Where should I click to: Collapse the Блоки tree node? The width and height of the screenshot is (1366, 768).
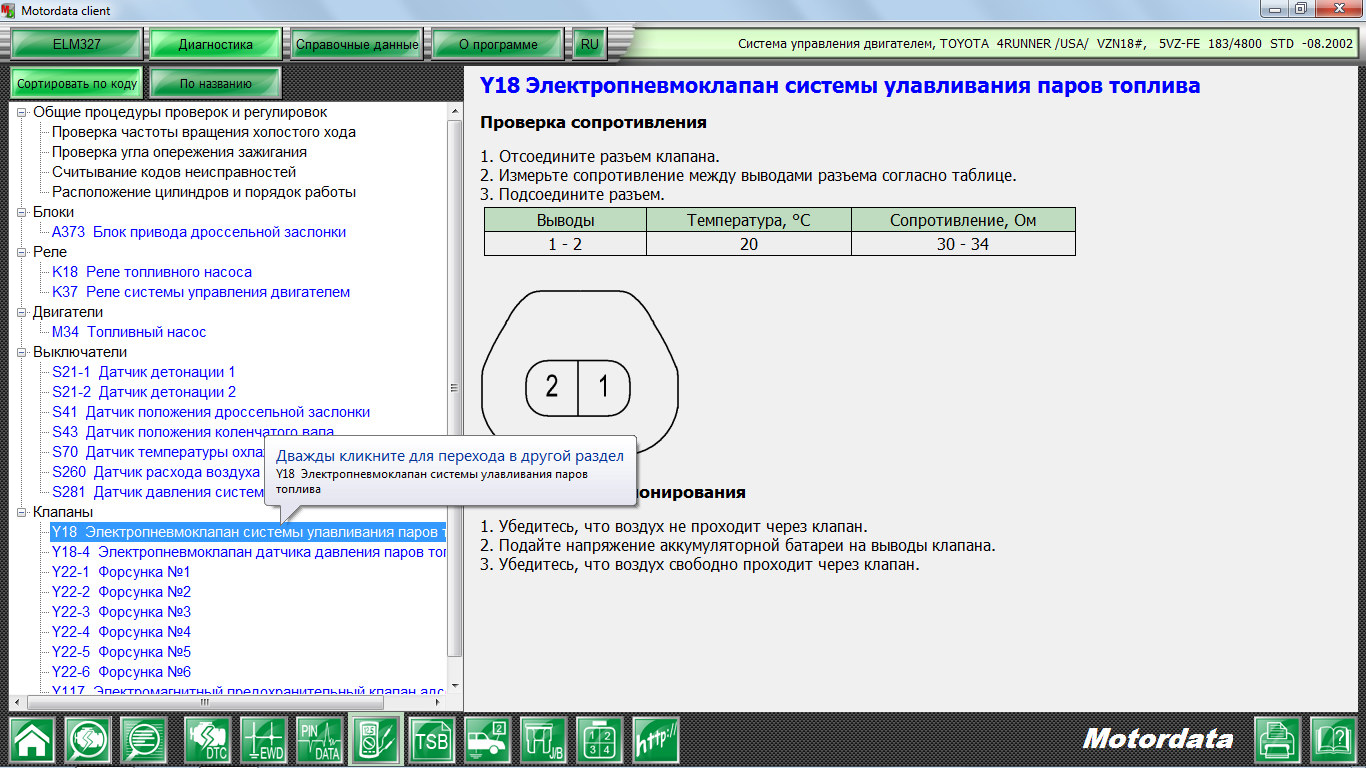click(23, 212)
